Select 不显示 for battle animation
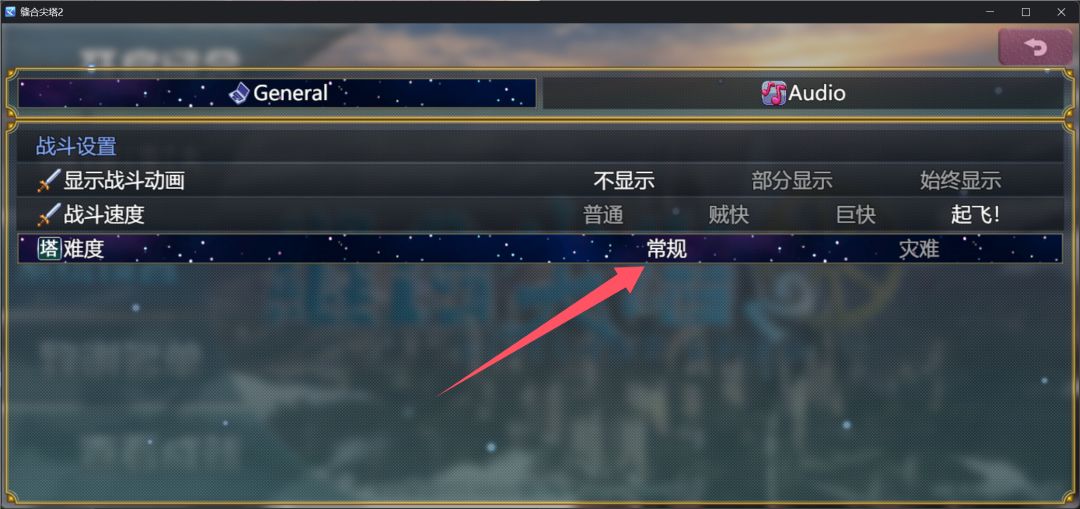This screenshot has width=1080, height=509. (x=624, y=181)
